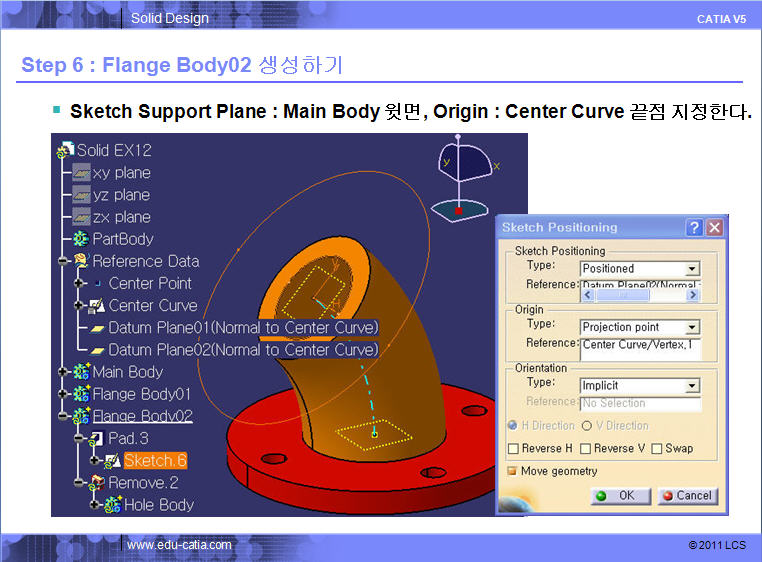Check the Swap option

click(657, 449)
